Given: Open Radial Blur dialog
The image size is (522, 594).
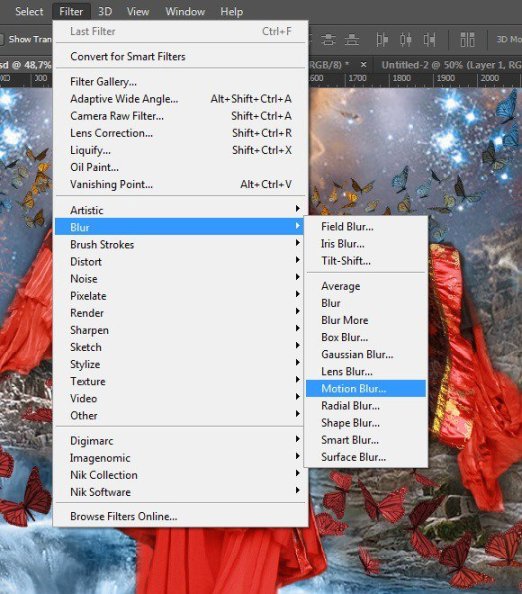Looking at the screenshot, I should pyautogui.click(x=366, y=406).
